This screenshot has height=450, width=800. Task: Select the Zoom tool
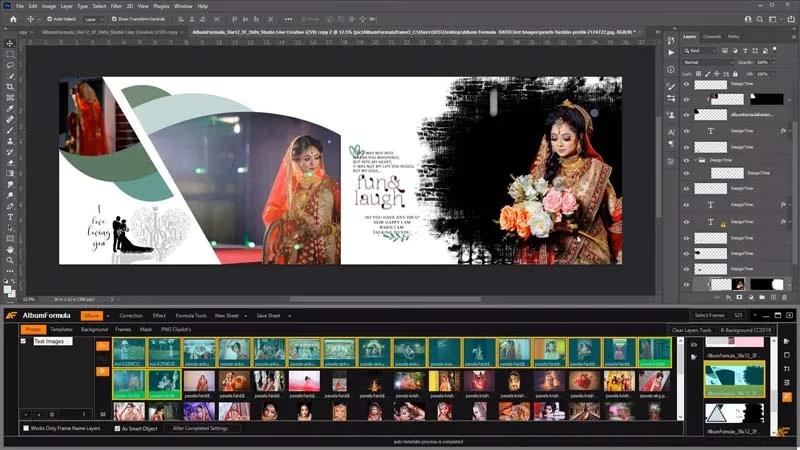tap(10, 260)
